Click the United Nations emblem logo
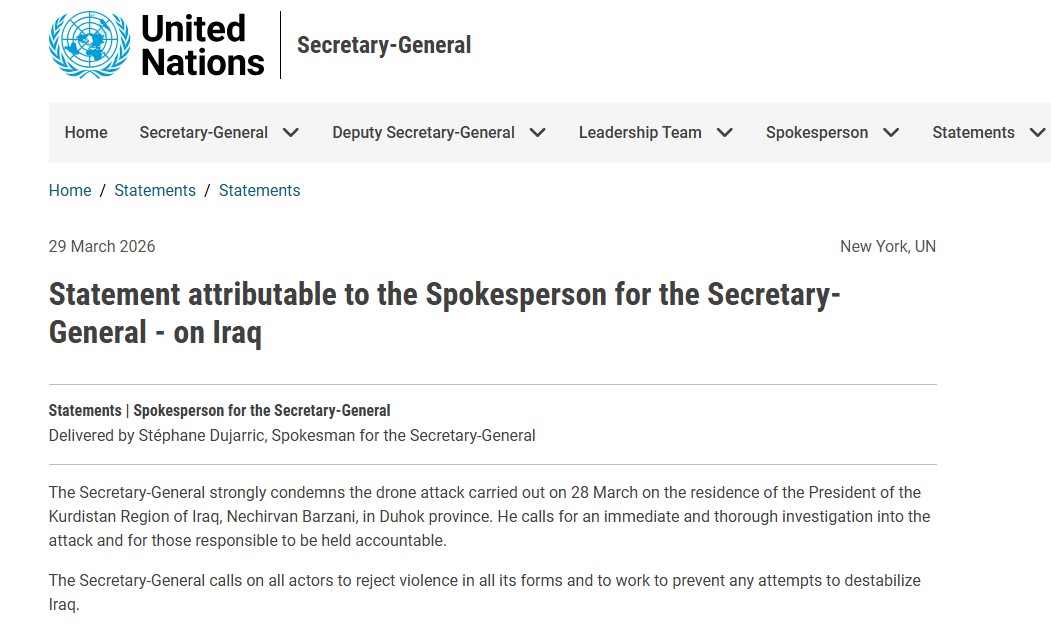This screenshot has width=1051, height=642. [89, 45]
